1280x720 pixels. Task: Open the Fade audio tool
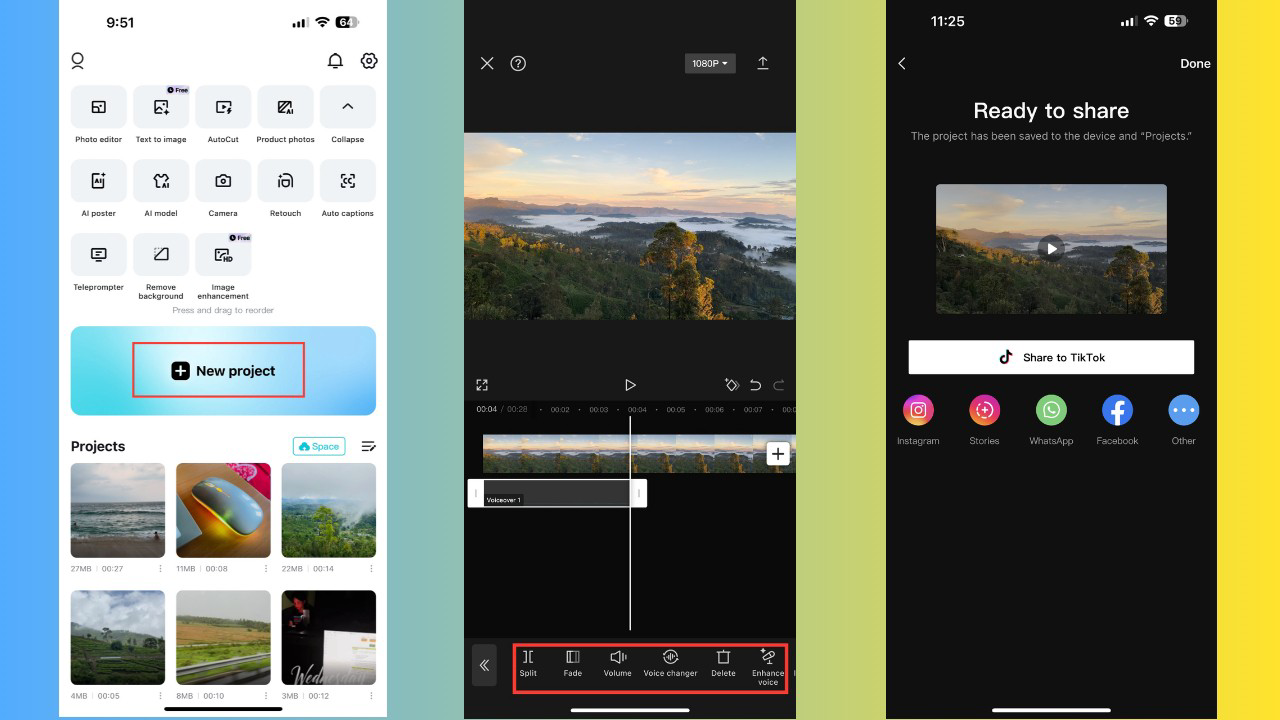[x=572, y=662]
